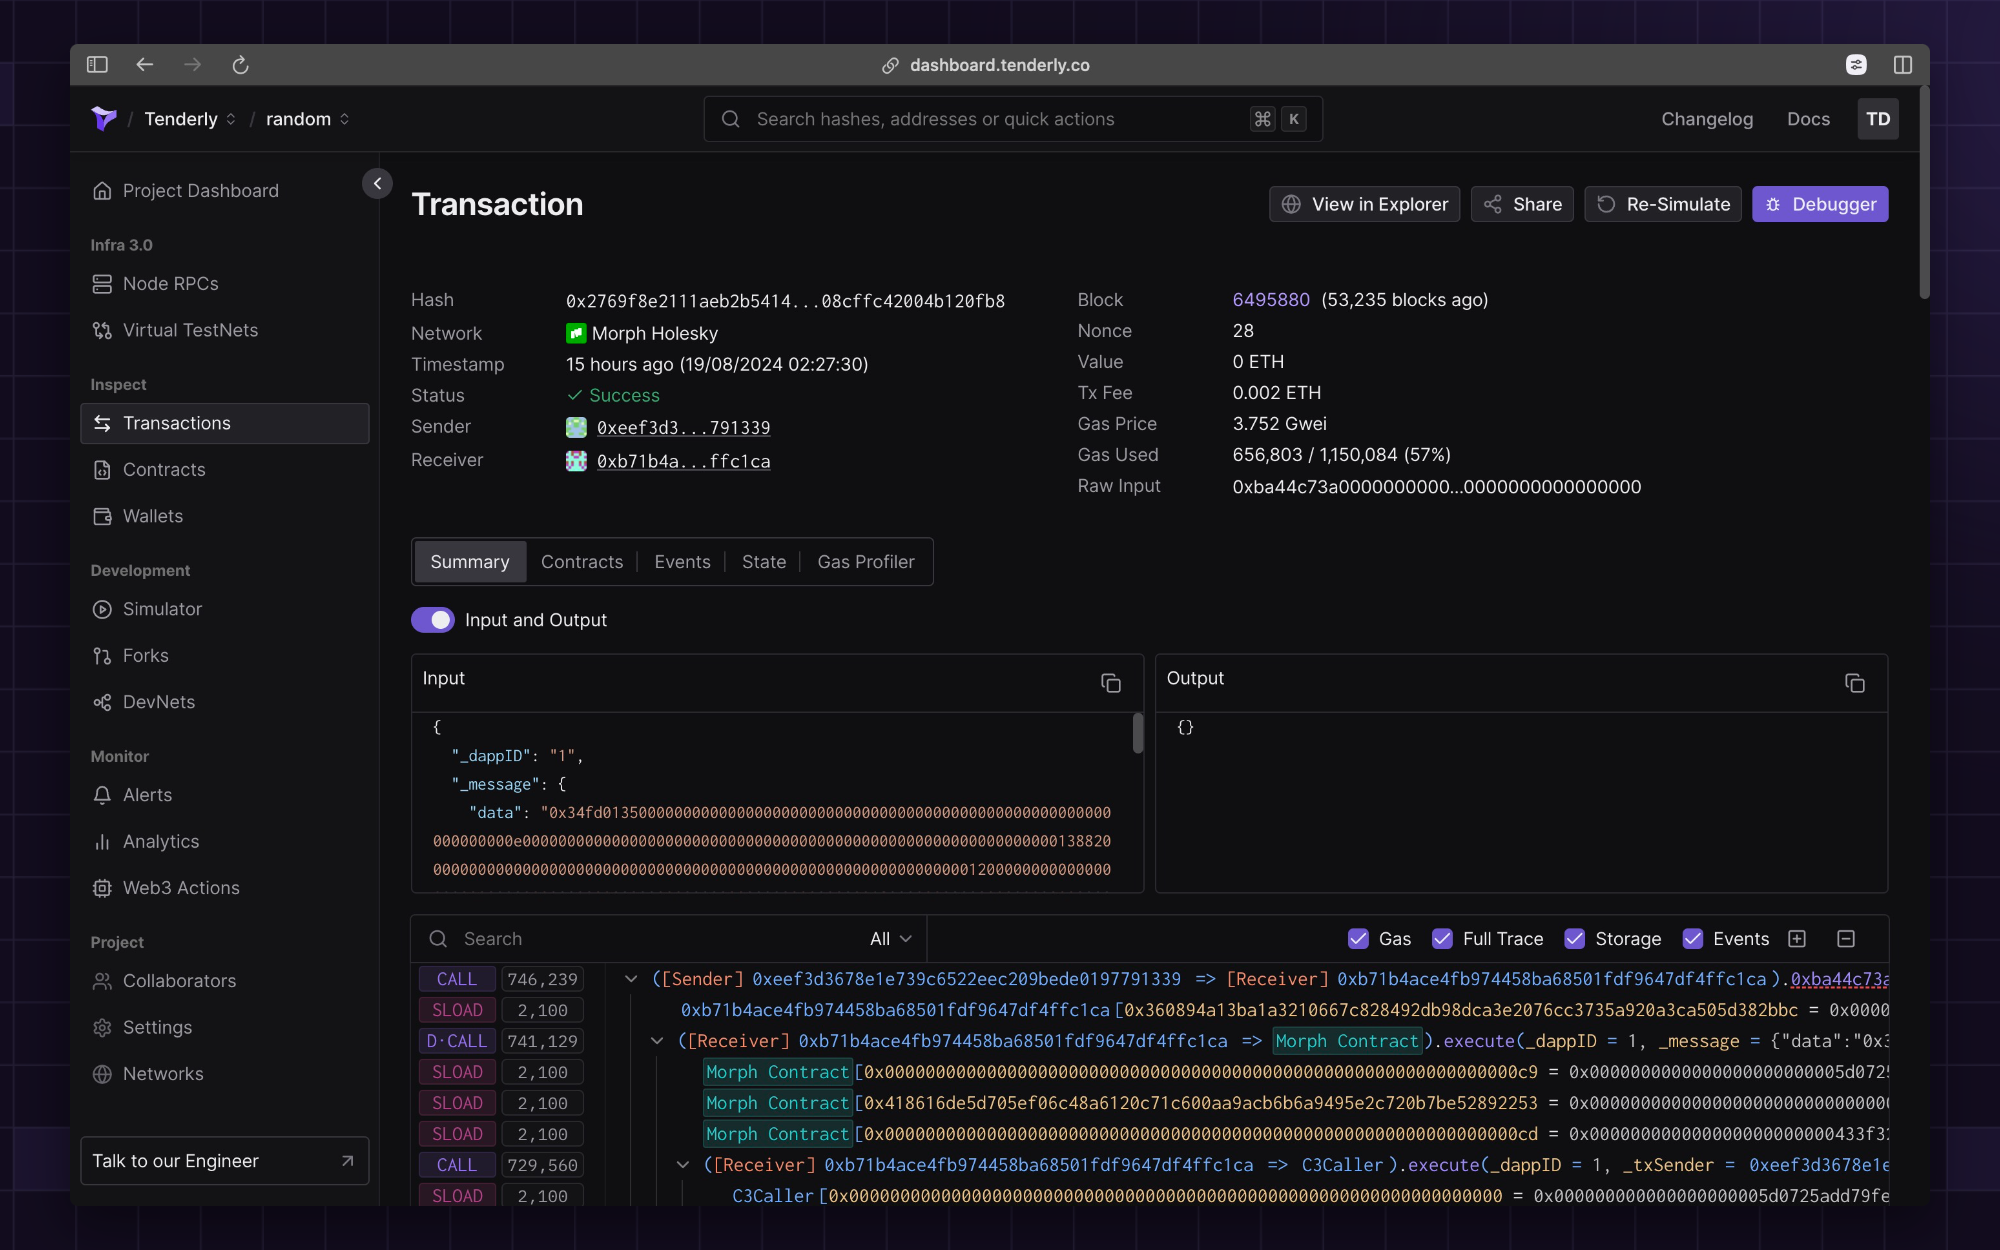This screenshot has width=2000, height=1250.
Task: Collapse the D·CALL Receiver to Morph Contract row
Action: [657, 1041]
